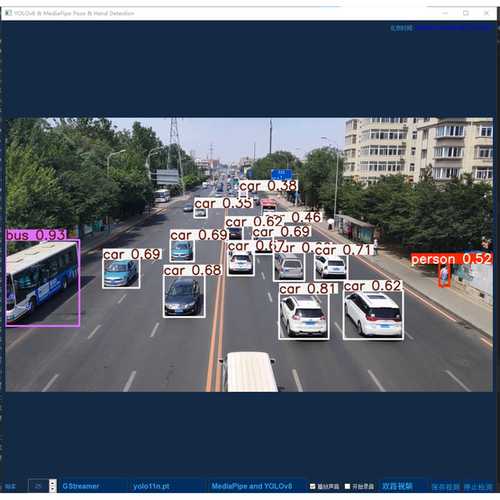The height and width of the screenshot is (500, 500).
Task: Decrease the frame rate spinner value
Action: [53, 489]
